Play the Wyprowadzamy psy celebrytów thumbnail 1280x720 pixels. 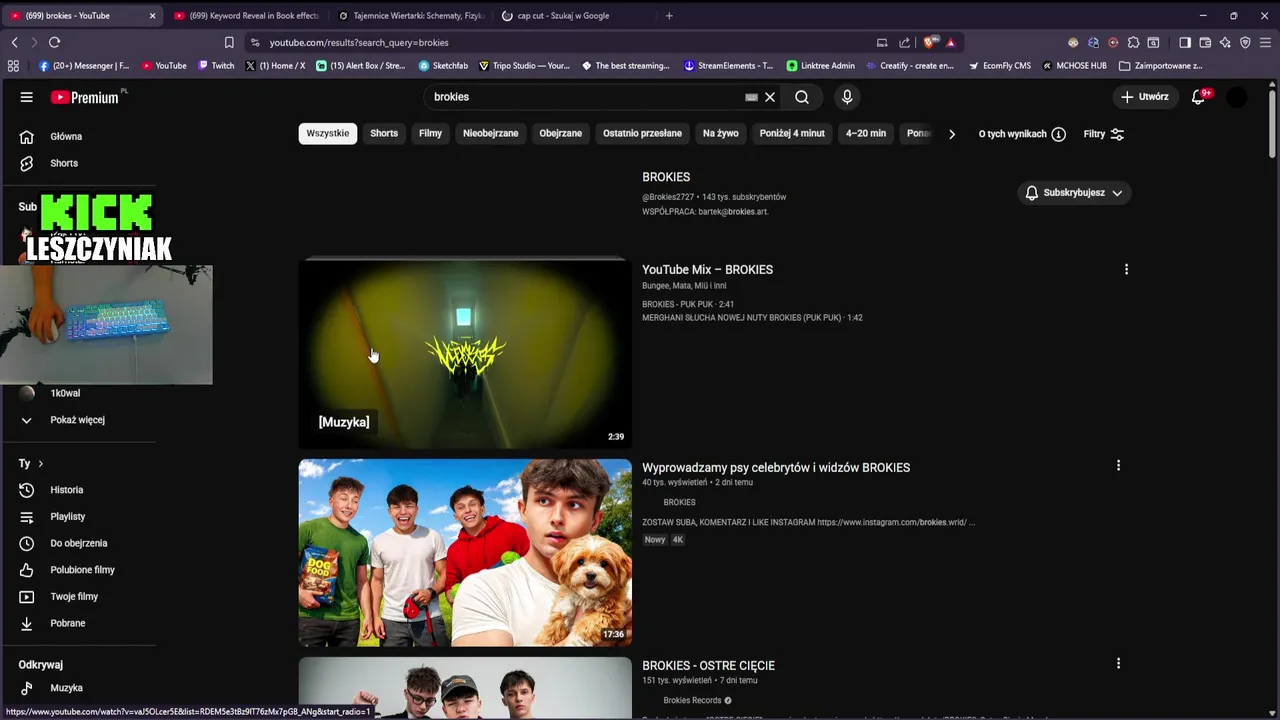465,552
